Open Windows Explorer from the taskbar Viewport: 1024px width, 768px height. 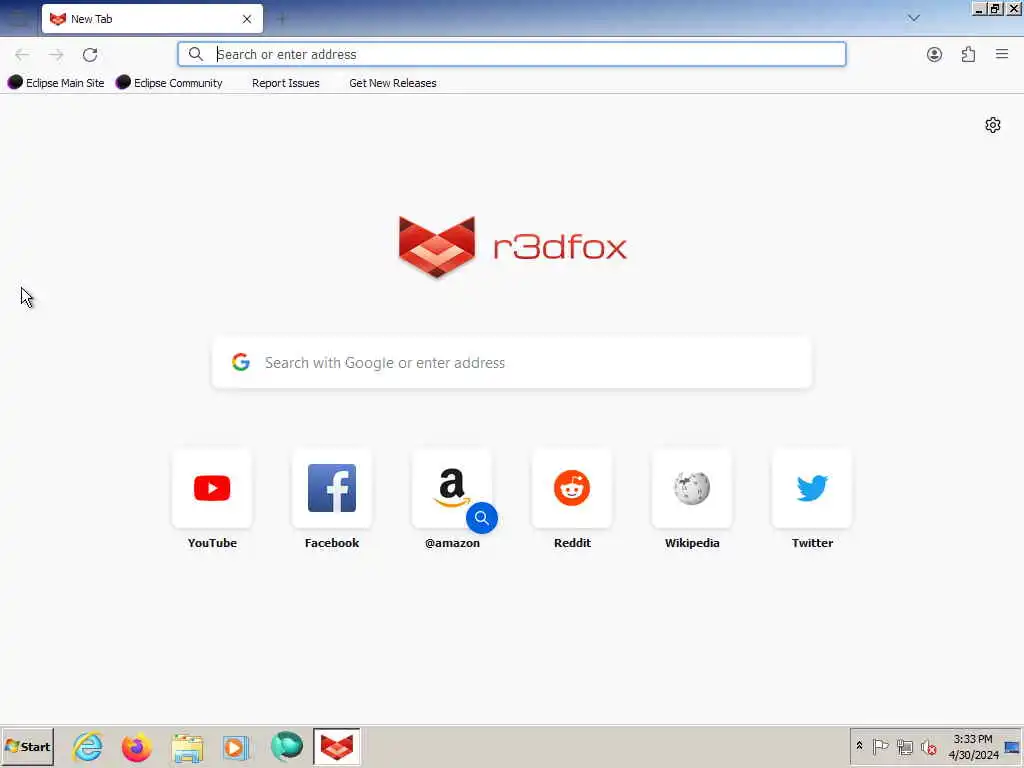tap(187, 746)
